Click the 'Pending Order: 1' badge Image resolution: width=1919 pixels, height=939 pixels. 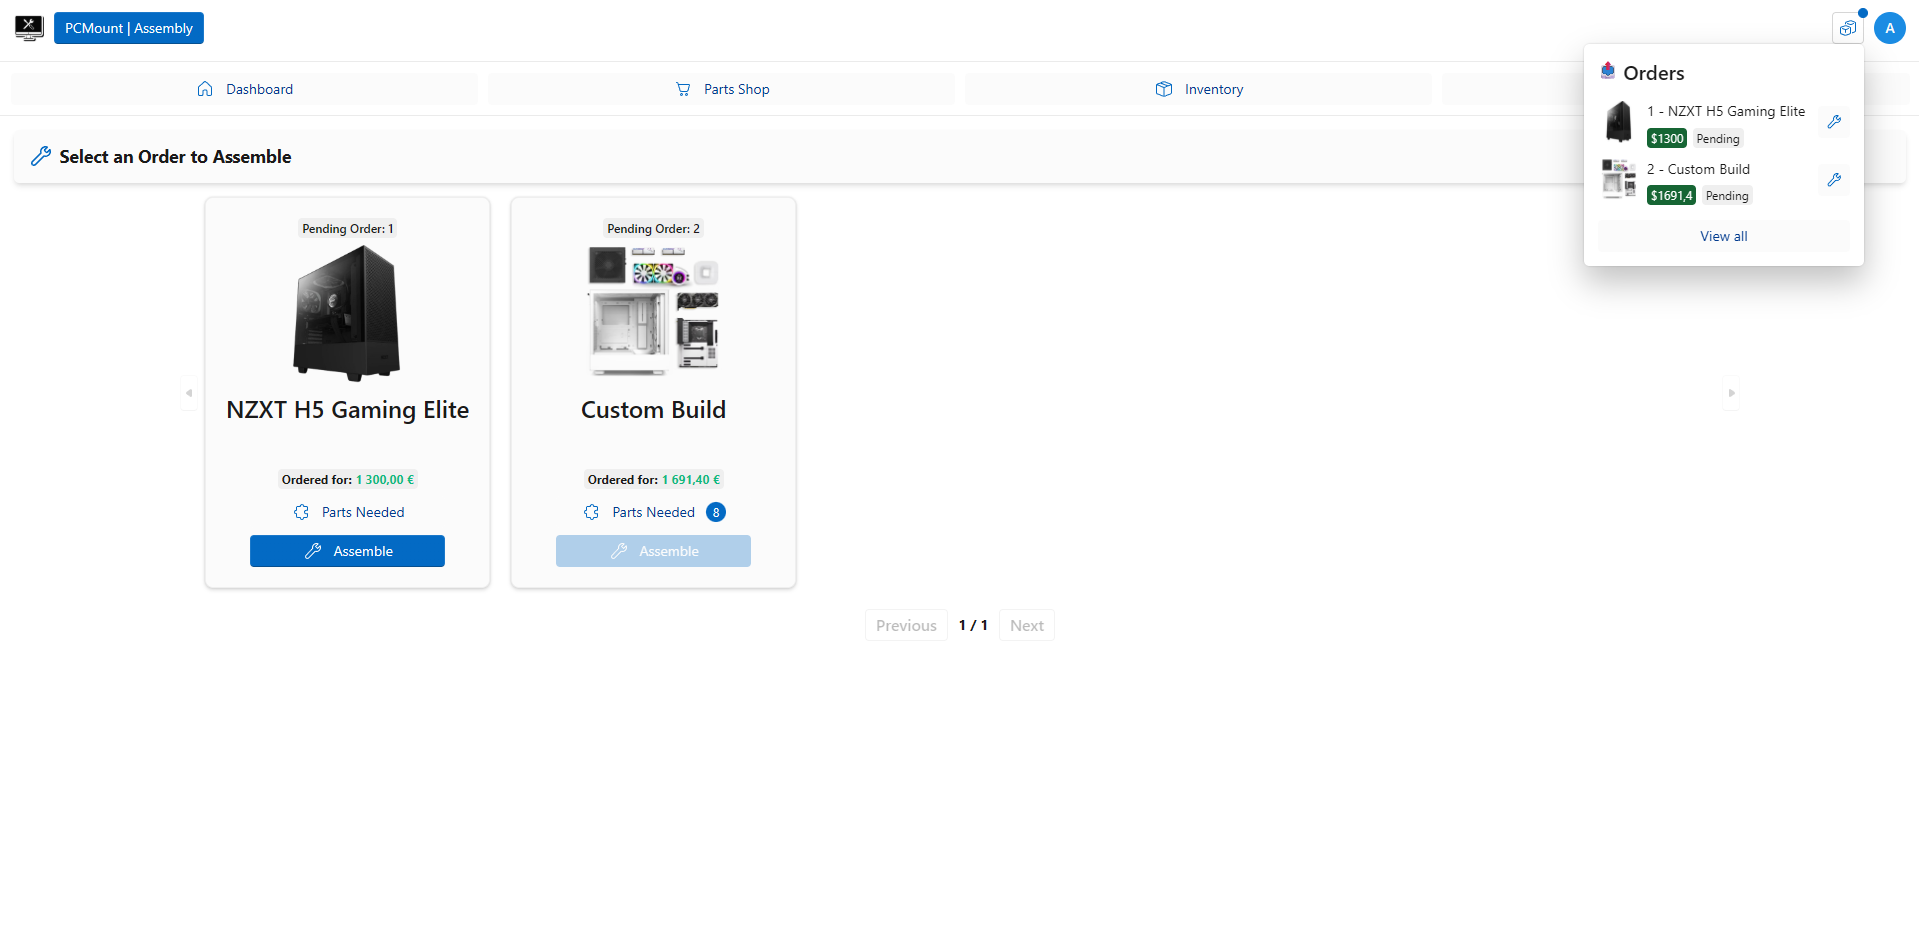[x=348, y=229]
